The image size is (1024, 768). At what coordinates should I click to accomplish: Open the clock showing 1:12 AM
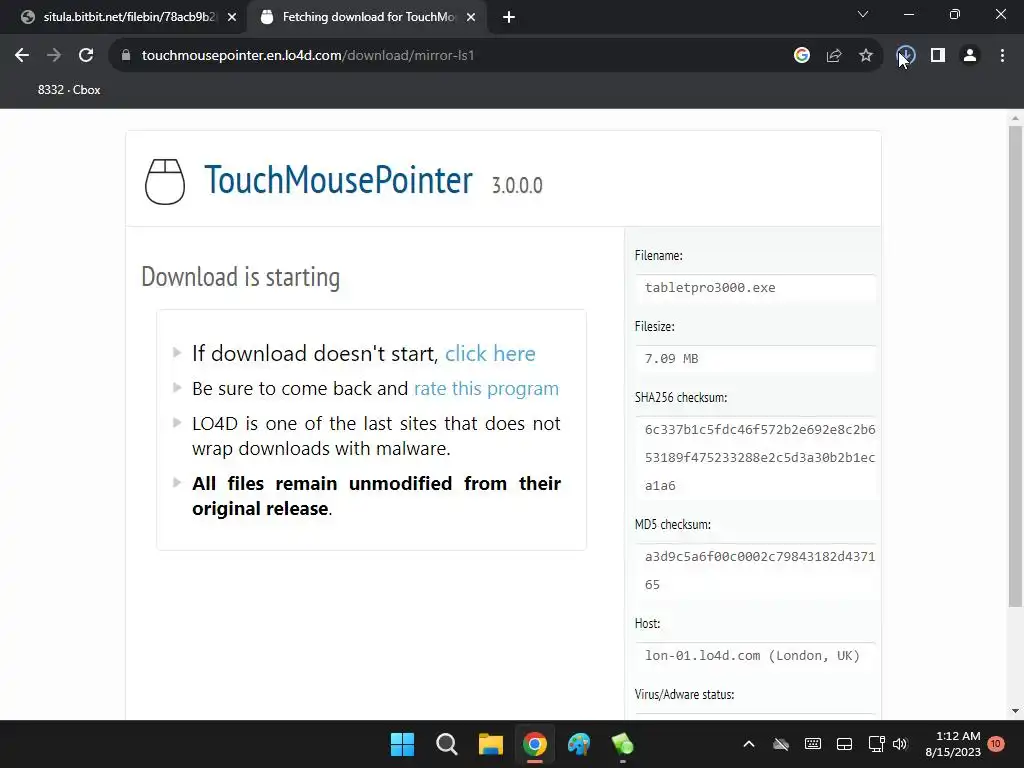tap(953, 744)
